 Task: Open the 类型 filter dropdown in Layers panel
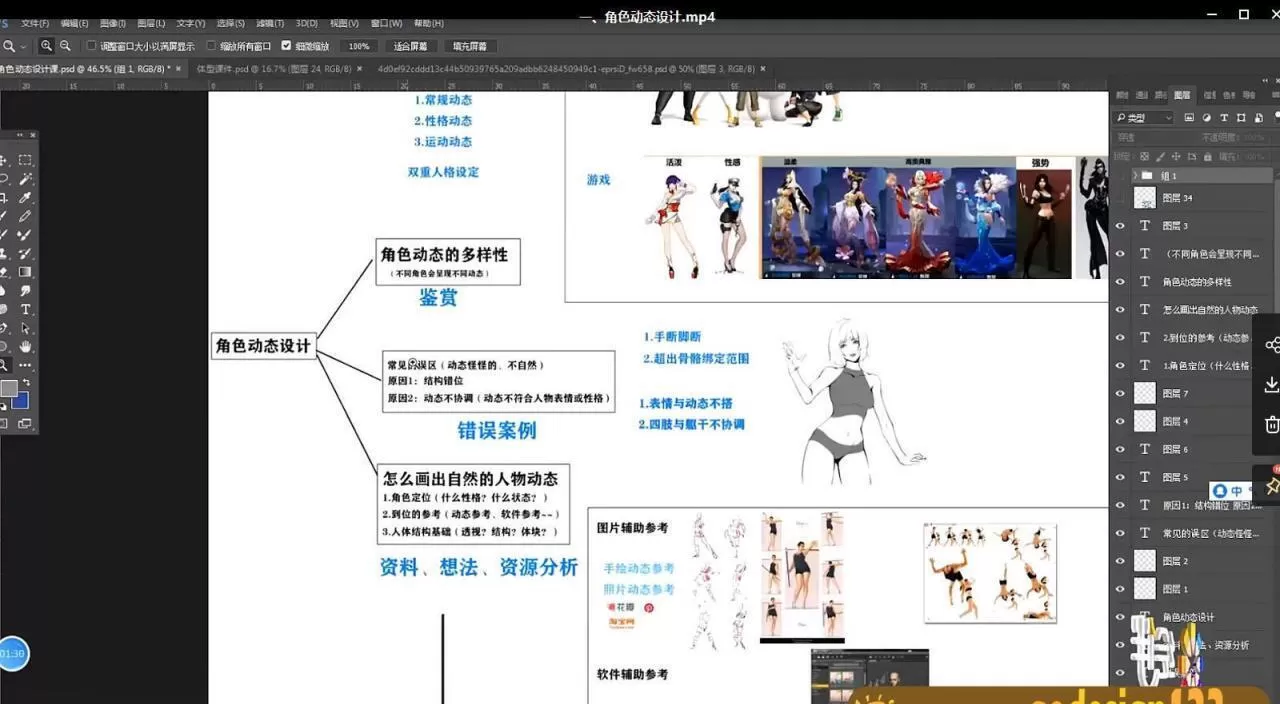[x=1167, y=118]
